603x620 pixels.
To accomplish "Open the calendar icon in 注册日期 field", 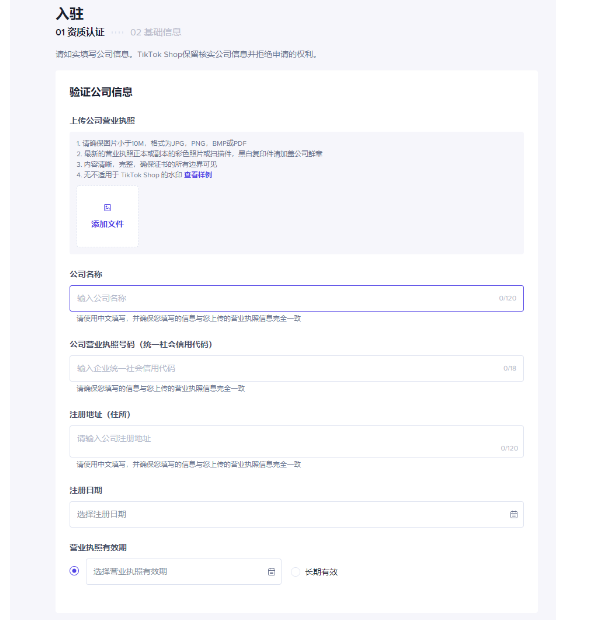I will 514,514.
